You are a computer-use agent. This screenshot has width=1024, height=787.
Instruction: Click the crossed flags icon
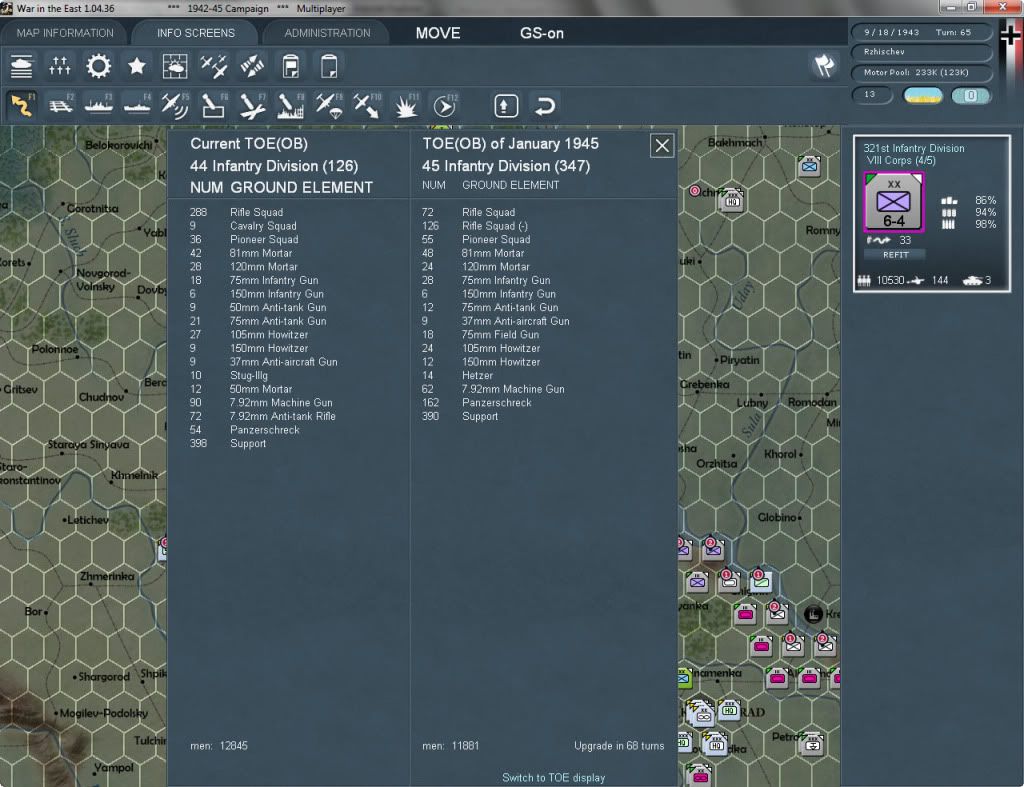824,65
